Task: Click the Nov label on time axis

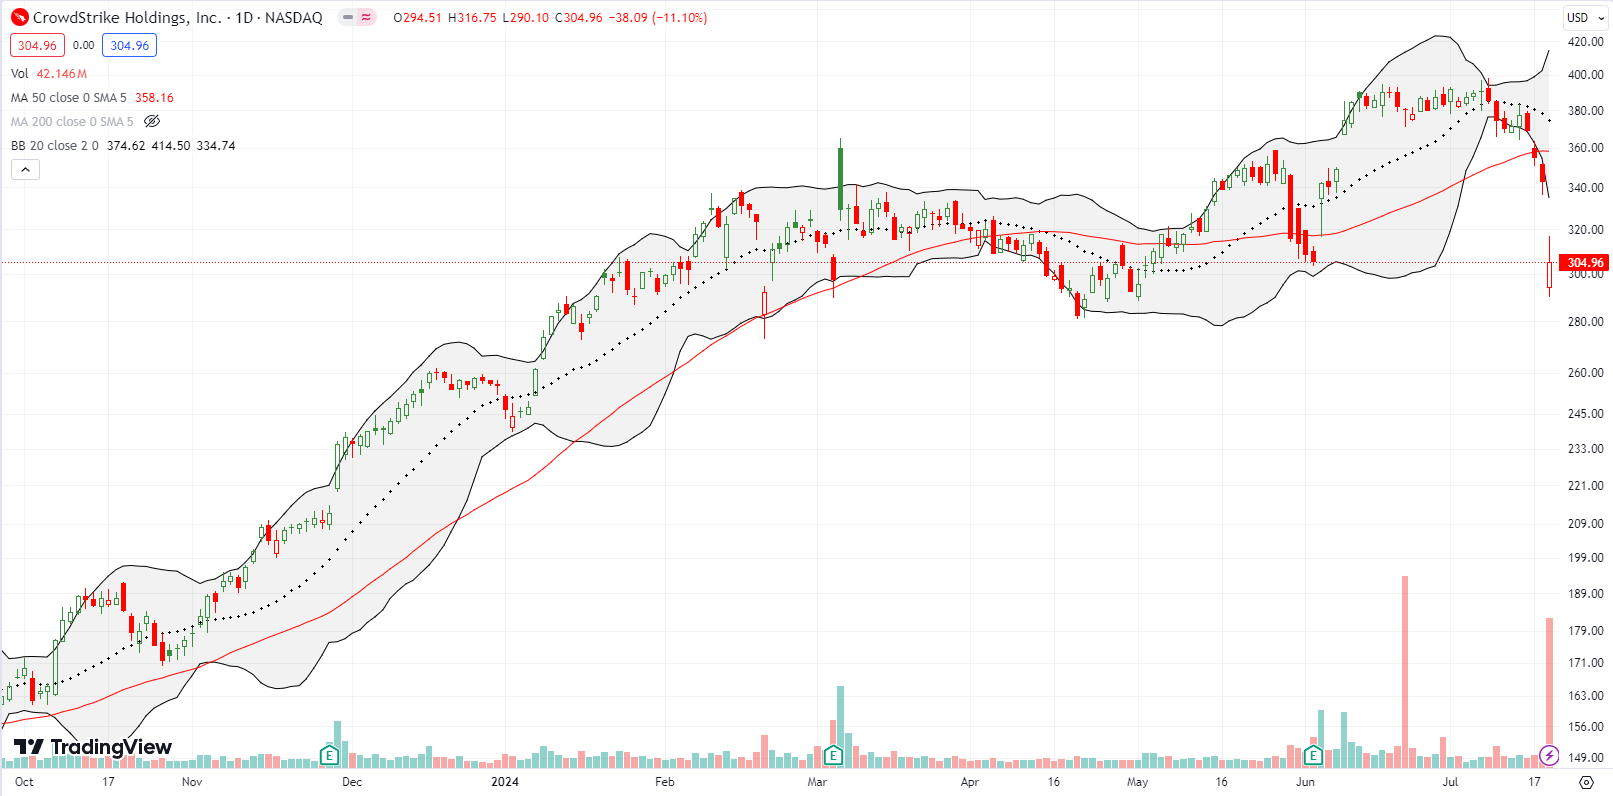Action: 192,782
